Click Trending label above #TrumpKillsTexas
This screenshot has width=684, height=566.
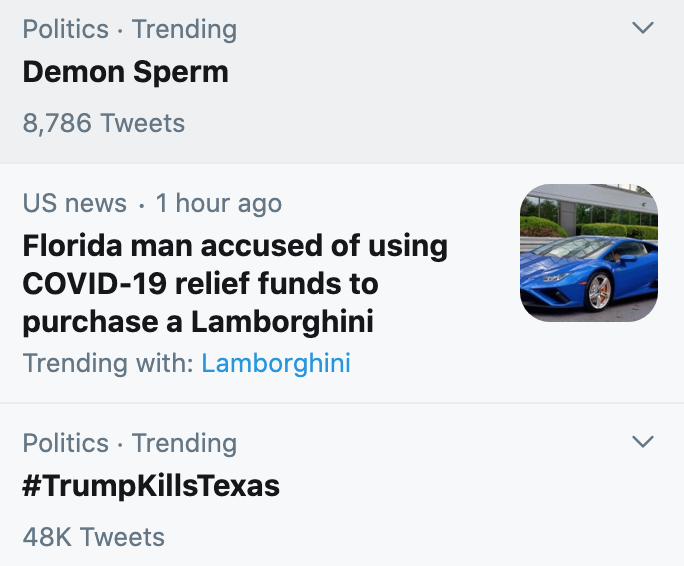[185, 444]
